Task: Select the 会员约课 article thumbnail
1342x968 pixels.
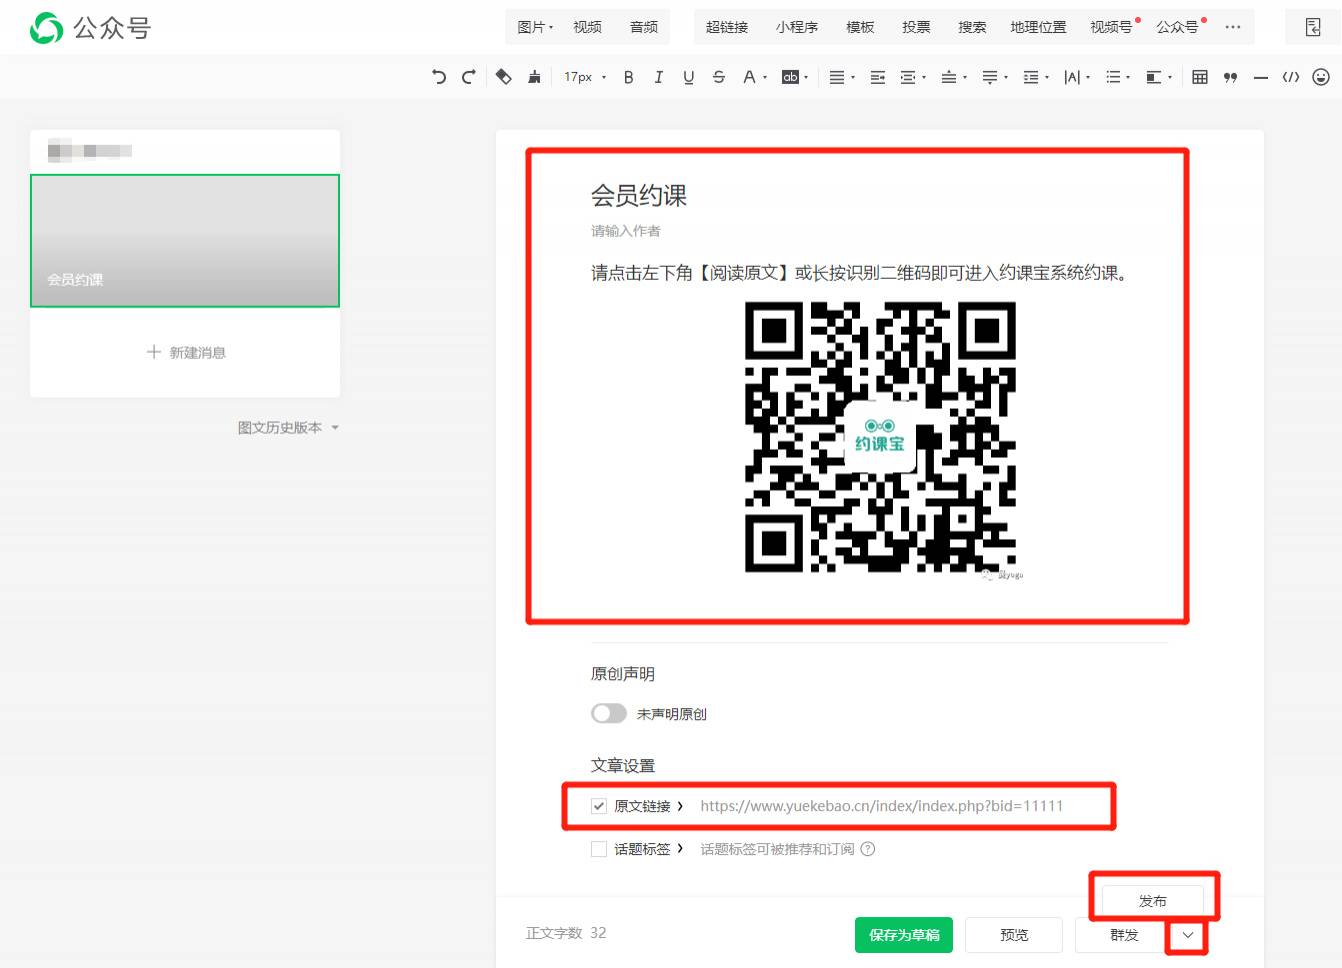Action: 185,241
